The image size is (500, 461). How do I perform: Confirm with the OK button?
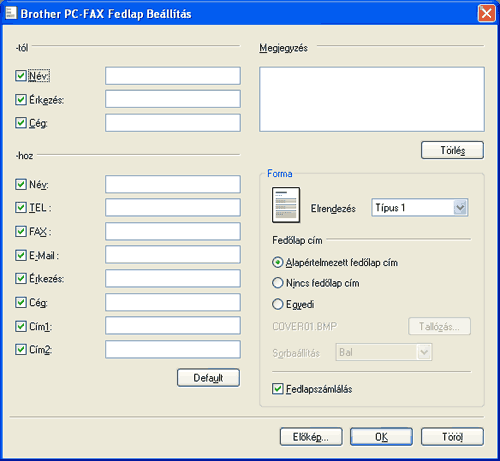(x=381, y=437)
